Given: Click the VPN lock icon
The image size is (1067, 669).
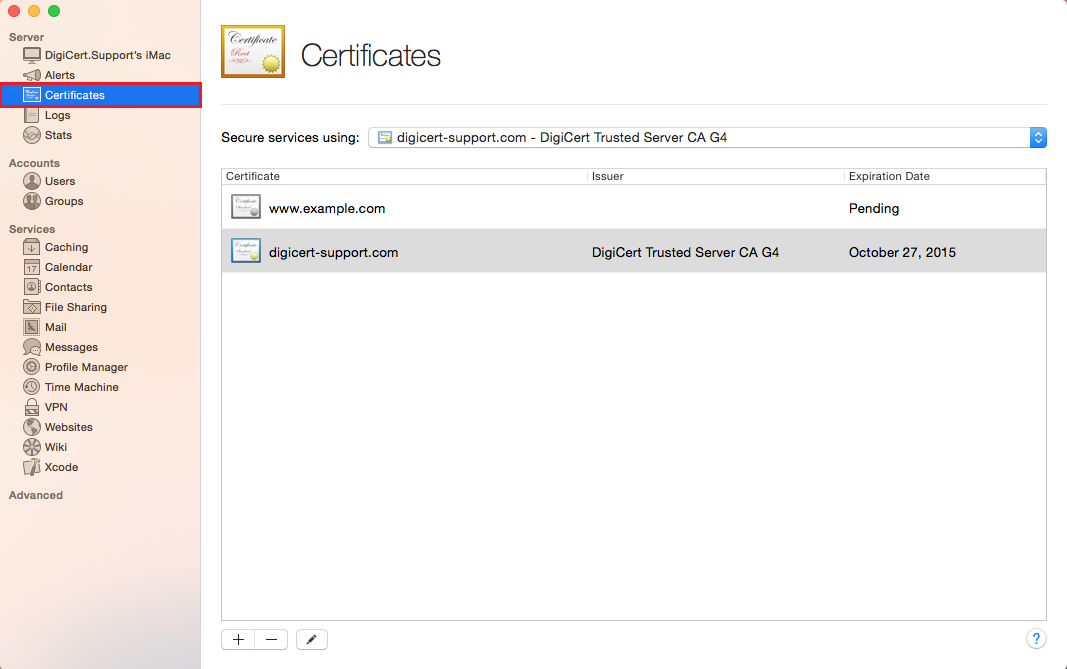Looking at the screenshot, I should tap(32, 407).
